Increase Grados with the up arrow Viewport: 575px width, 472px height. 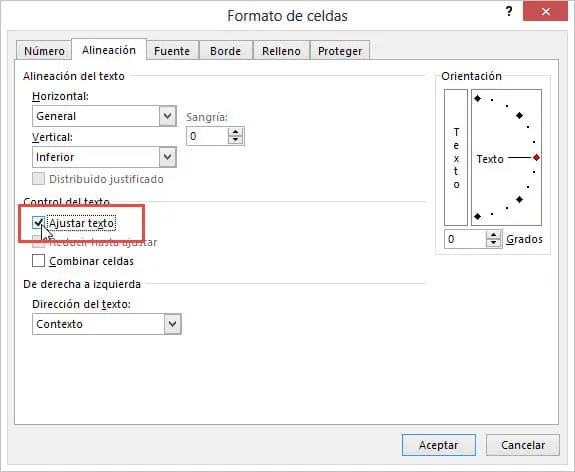pos(494,235)
